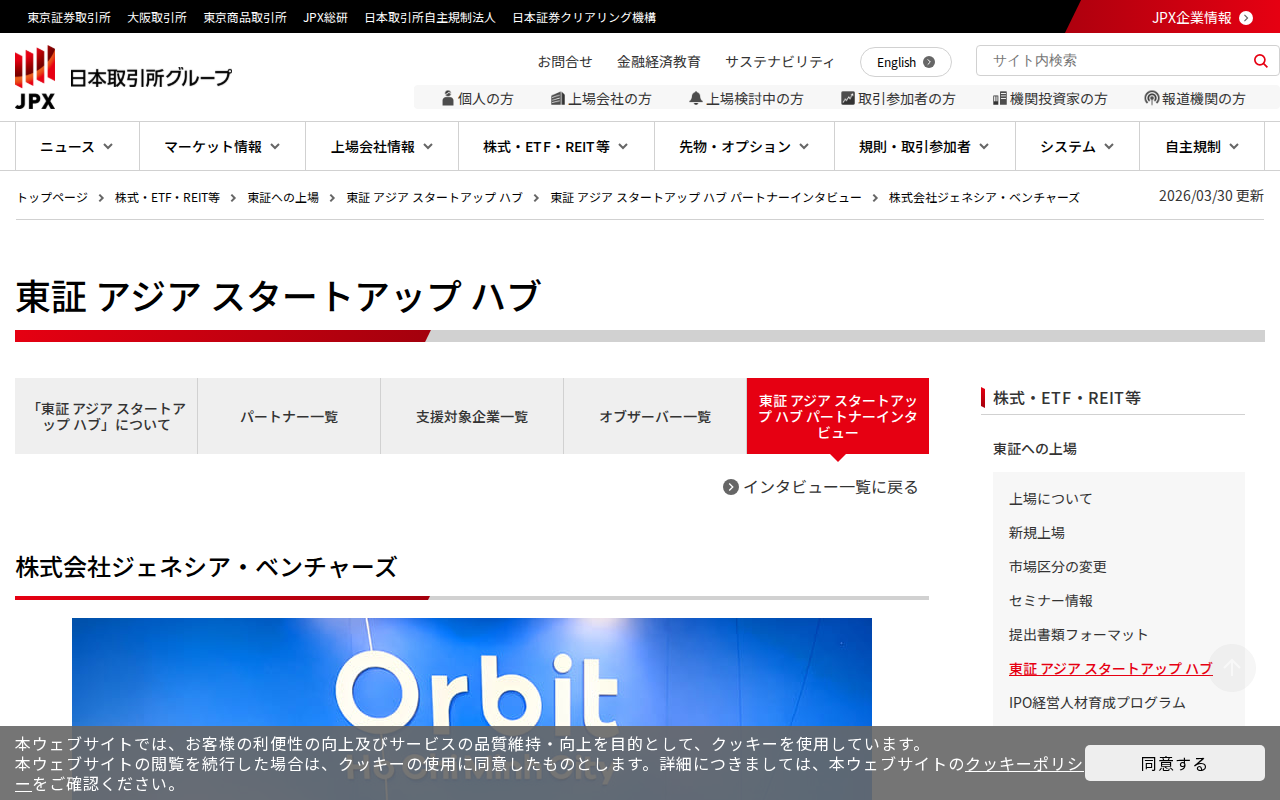Open the 先物・オプション dropdown

click(x=744, y=146)
